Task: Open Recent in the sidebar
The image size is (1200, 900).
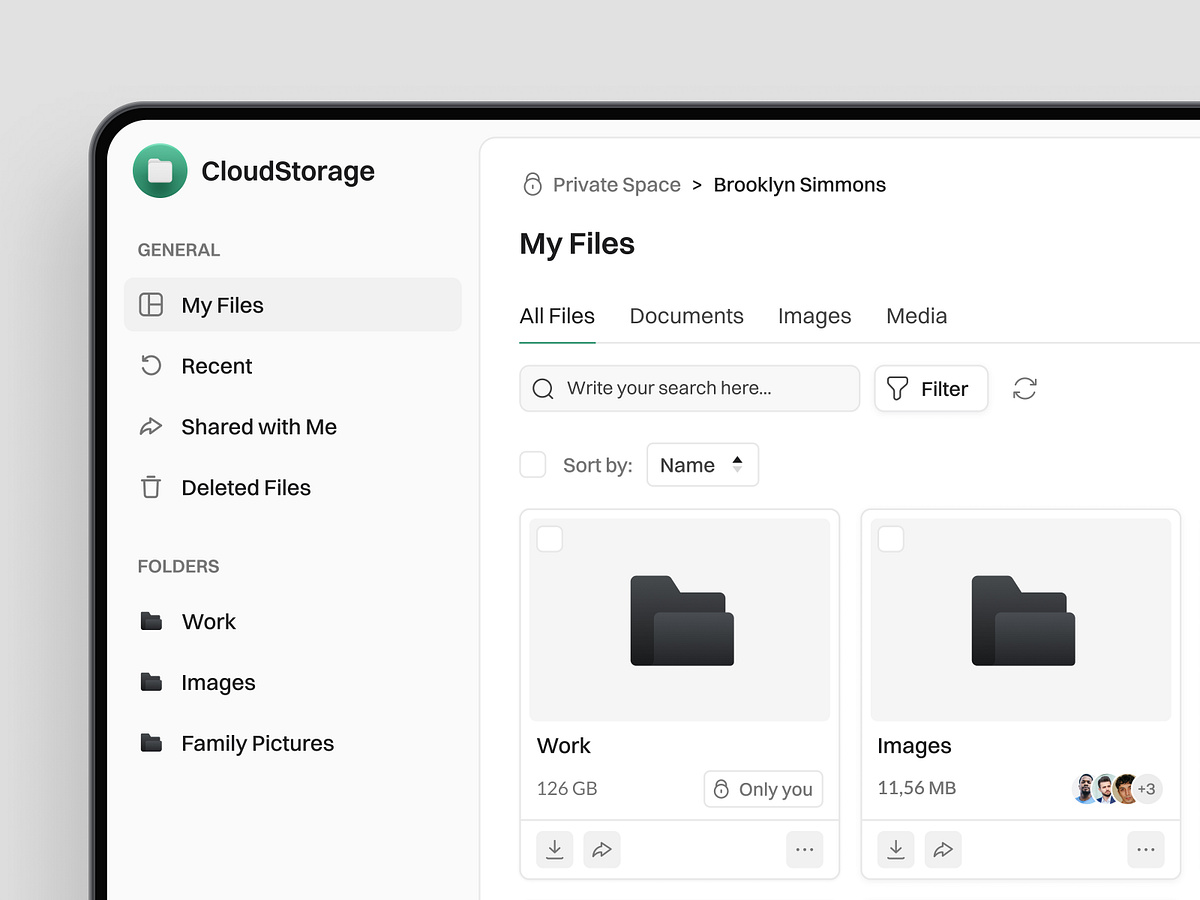Action: coord(293,366)
